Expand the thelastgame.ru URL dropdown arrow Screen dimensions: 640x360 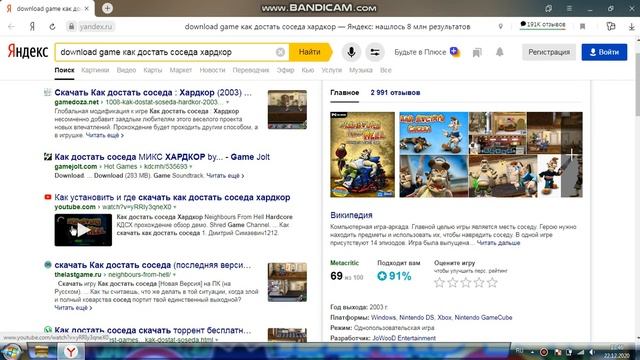tap(174, 275)
